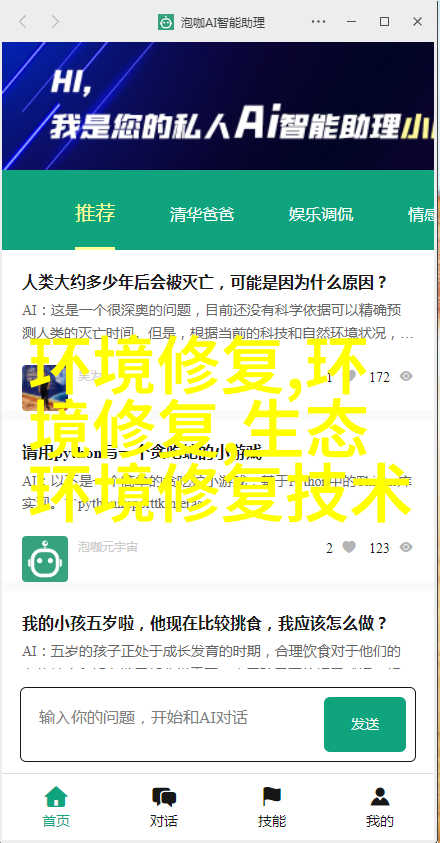This screenshot has width=440, height=843.
Task: Go back with the left arrow icon
Action: tap(23, 22)
